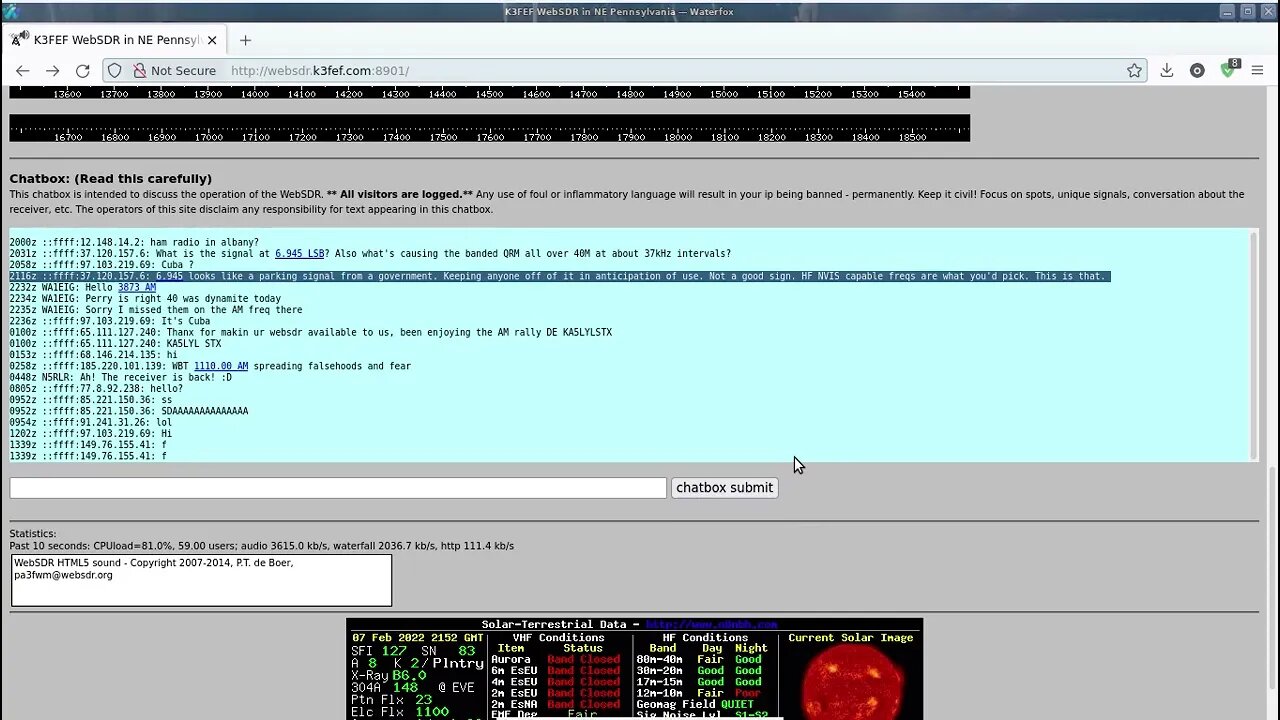The image size is (1280, 720).
Task: Tune to the 3873 AM link
Action: click(137, 288)
